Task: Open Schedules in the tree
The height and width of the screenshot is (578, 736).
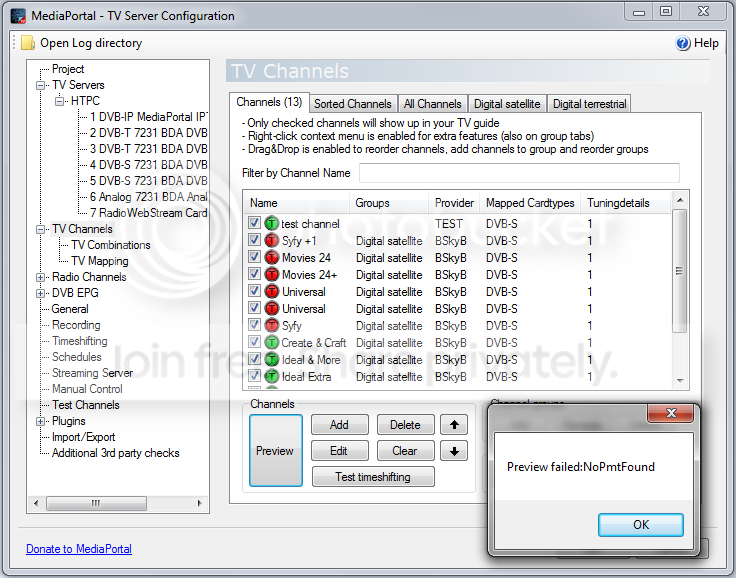Action: tap(77, 357)
